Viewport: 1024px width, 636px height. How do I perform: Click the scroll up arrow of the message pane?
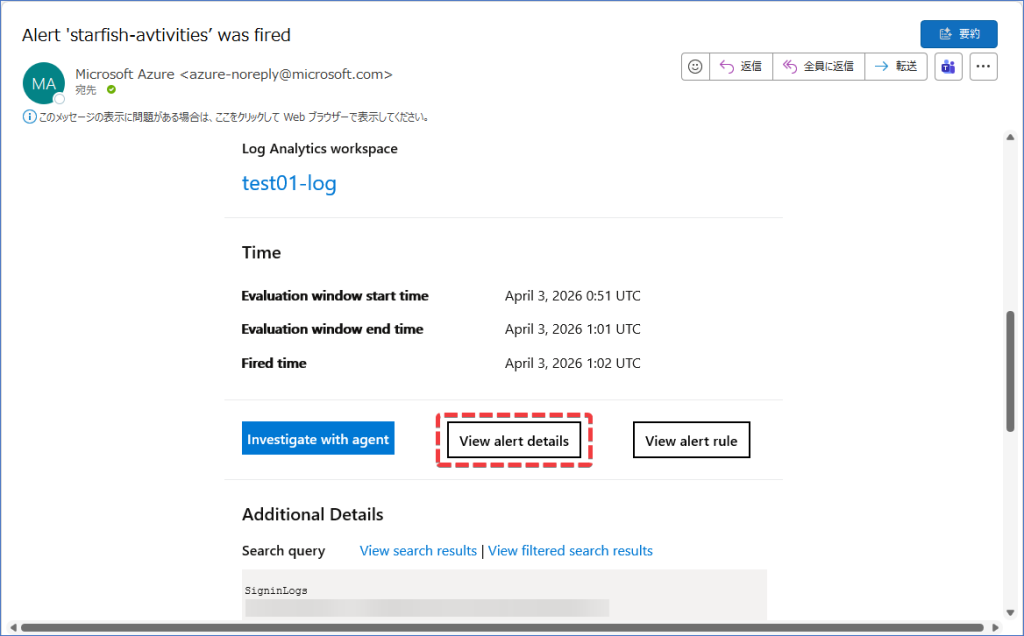[1010, 138]
